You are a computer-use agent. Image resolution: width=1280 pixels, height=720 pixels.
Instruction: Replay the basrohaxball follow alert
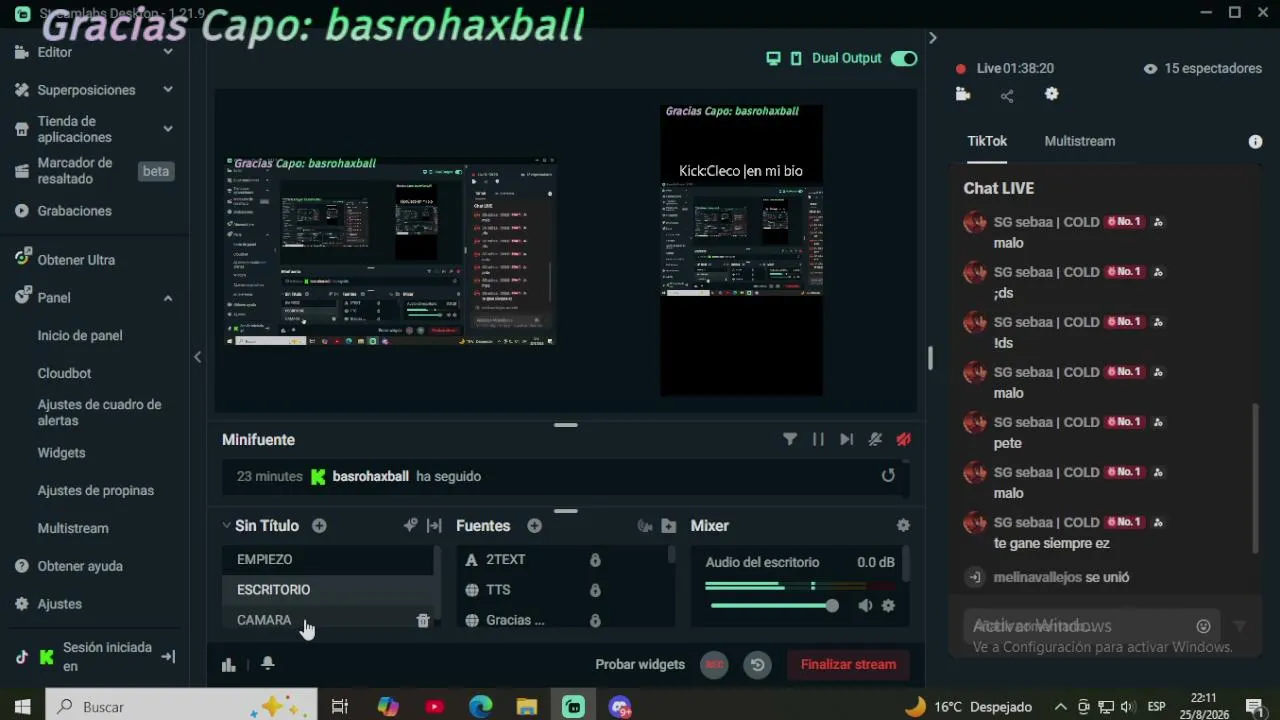(888, 476)
